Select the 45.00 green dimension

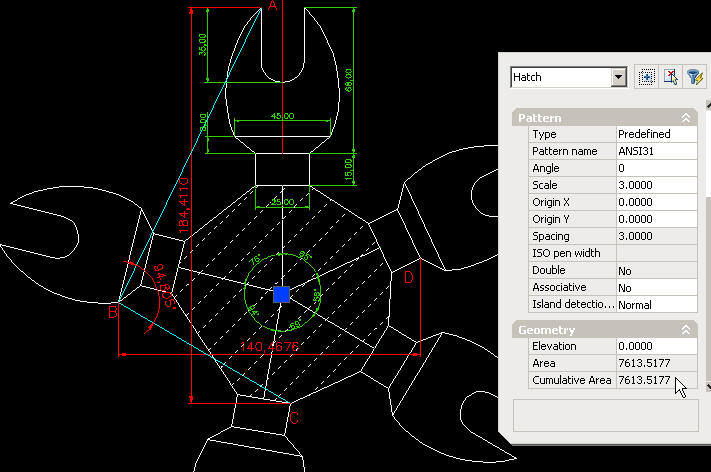[x=282, y=116]
